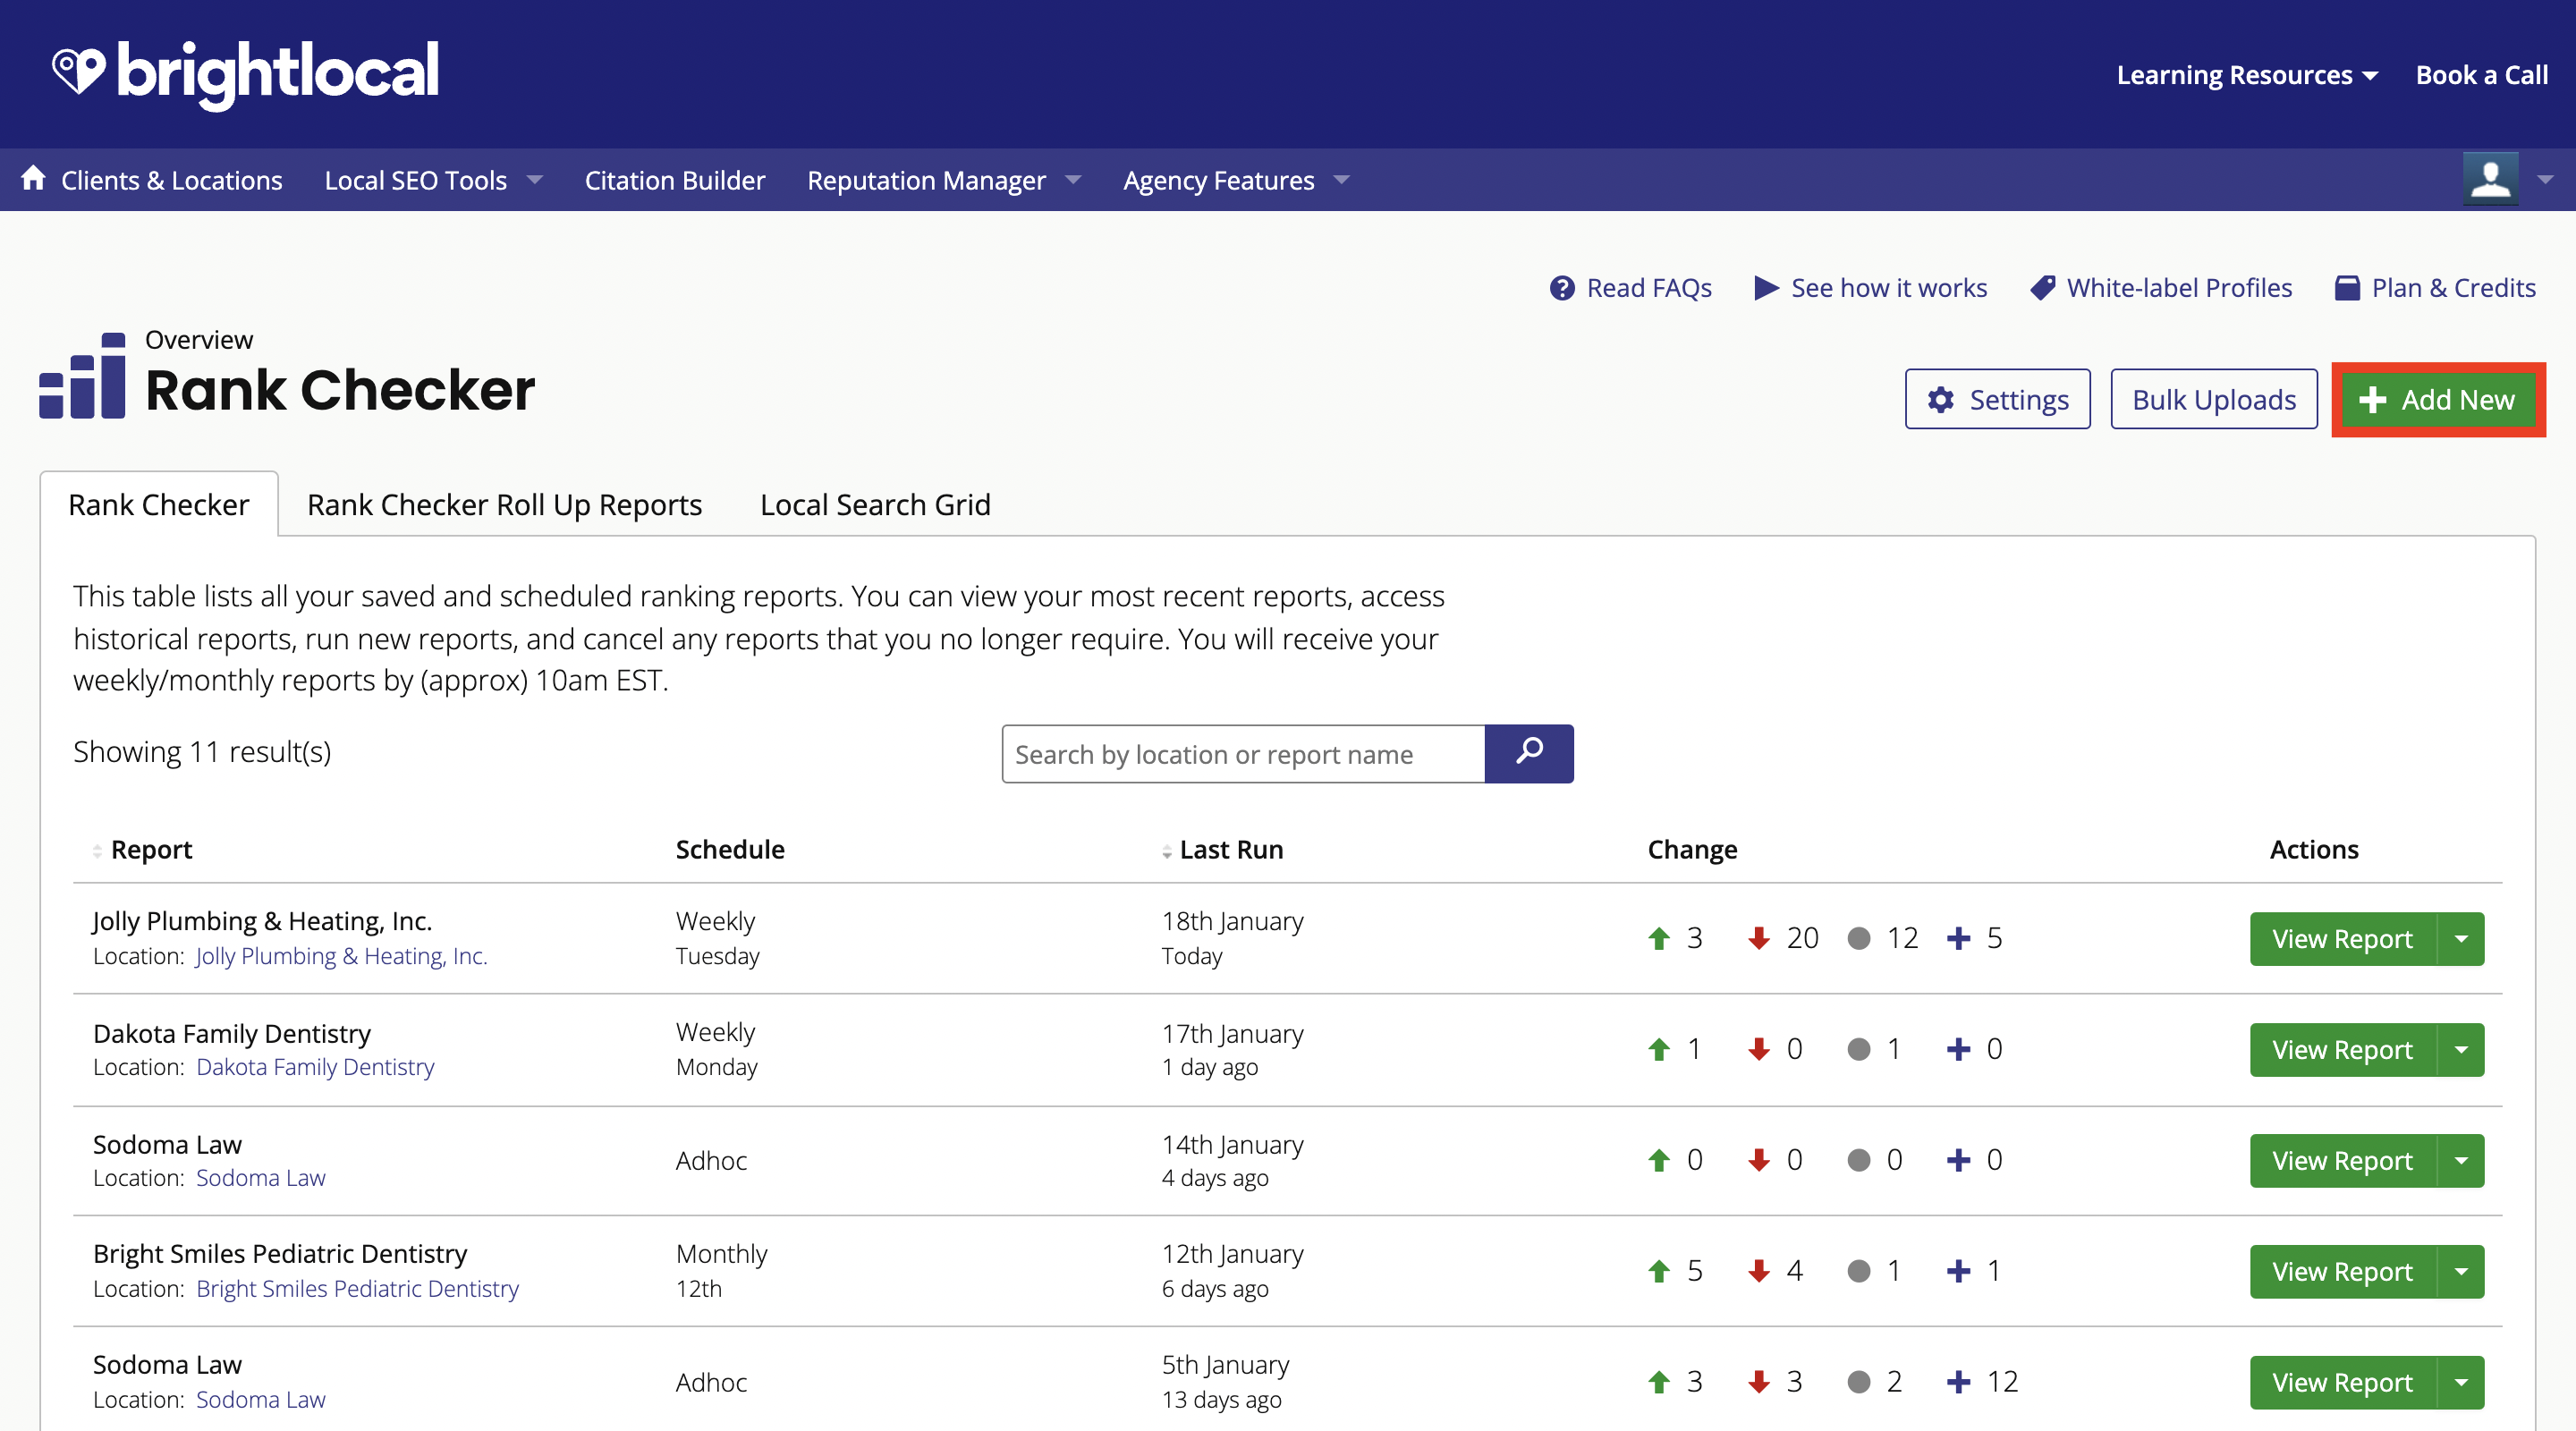Click the Schedule column header
Screen dimensions: 2576x1431
click(730, 849)
